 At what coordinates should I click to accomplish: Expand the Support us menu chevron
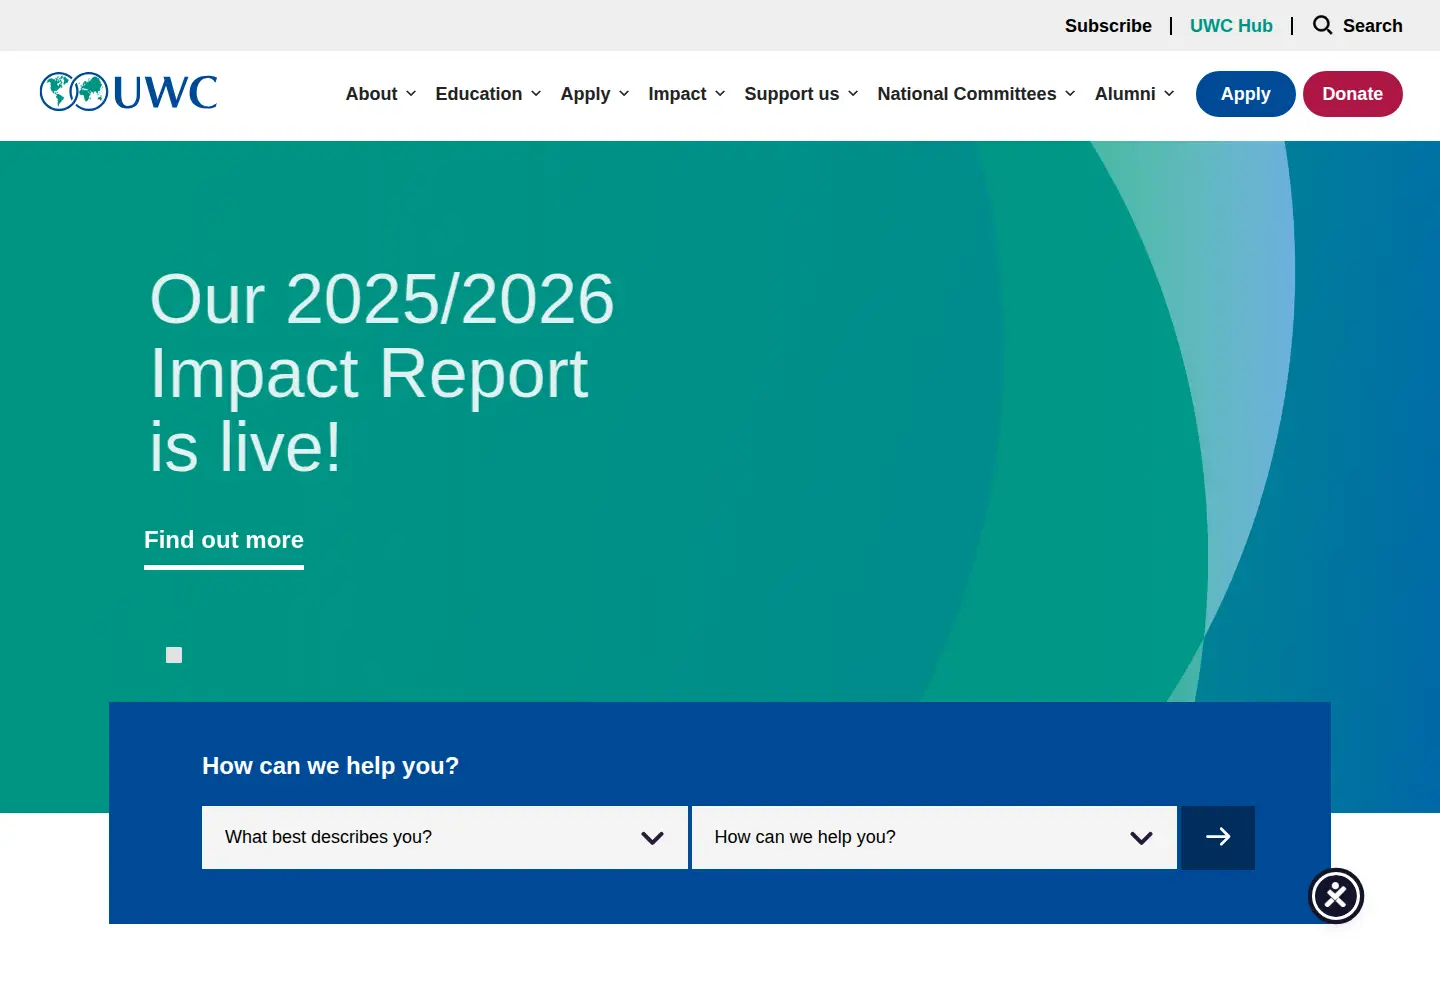coord(853,94)
